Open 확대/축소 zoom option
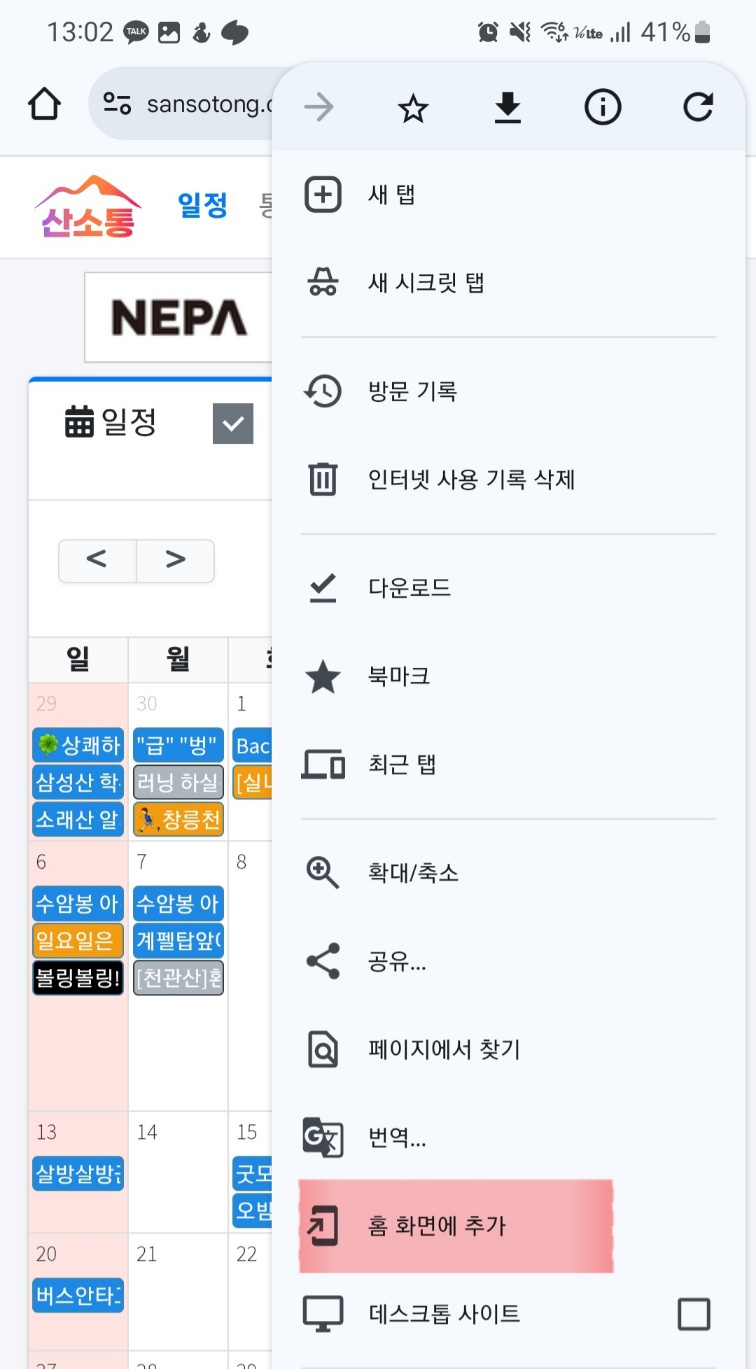Viewport: 756px width, 1369px height. (413, 873)
